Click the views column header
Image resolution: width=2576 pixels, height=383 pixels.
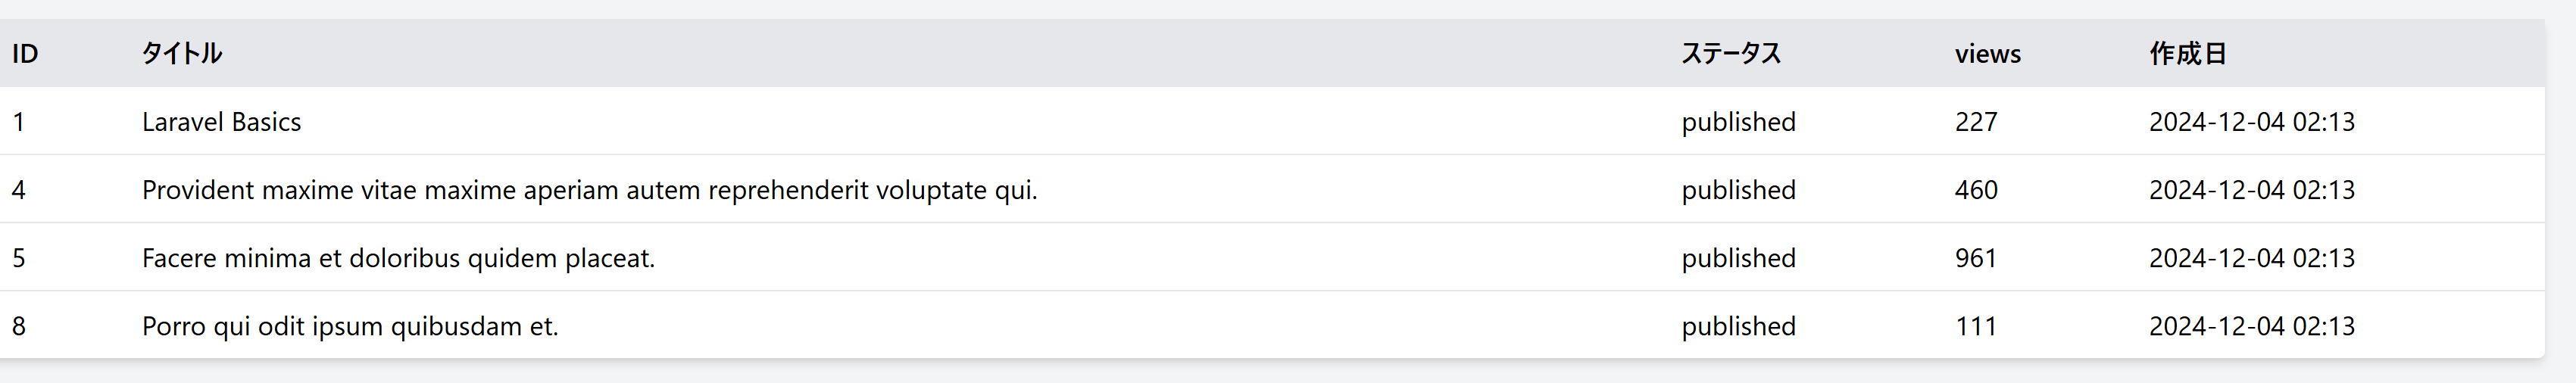(1987, 54)
